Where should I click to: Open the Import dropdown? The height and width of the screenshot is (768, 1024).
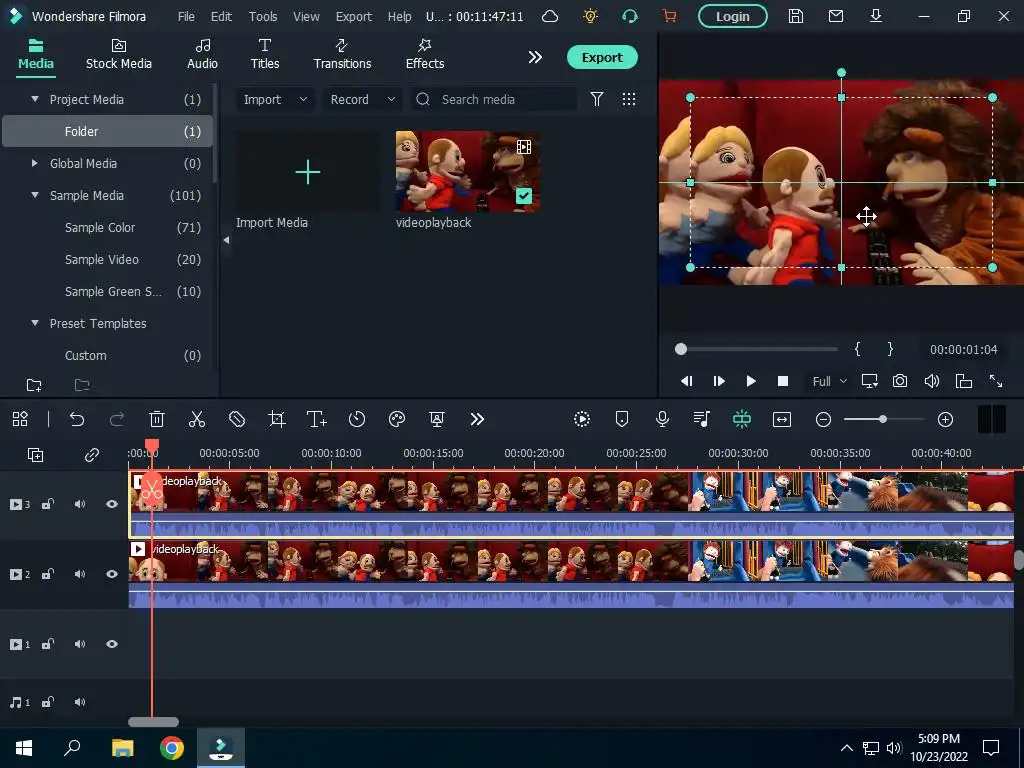coord(274,99)
